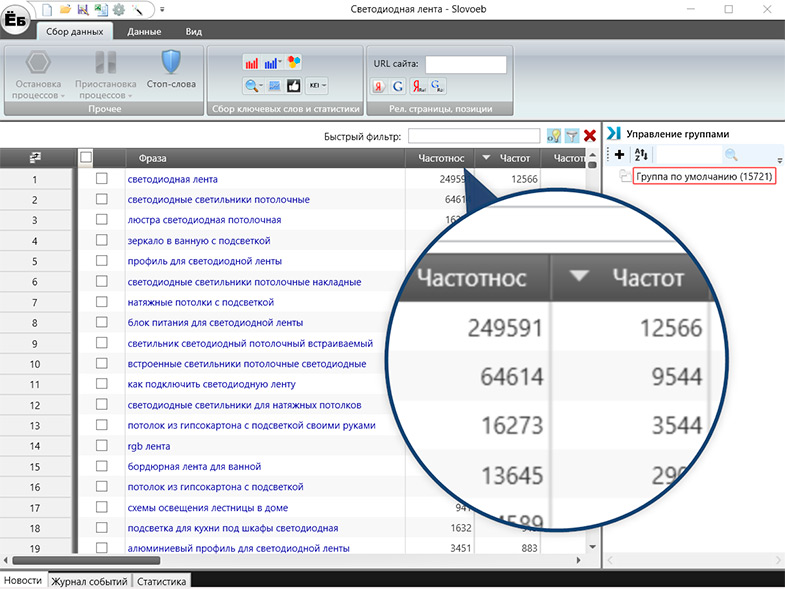785x589 pixels.
Task: Click the Google relevant pages icon
Action: (398, 86)
